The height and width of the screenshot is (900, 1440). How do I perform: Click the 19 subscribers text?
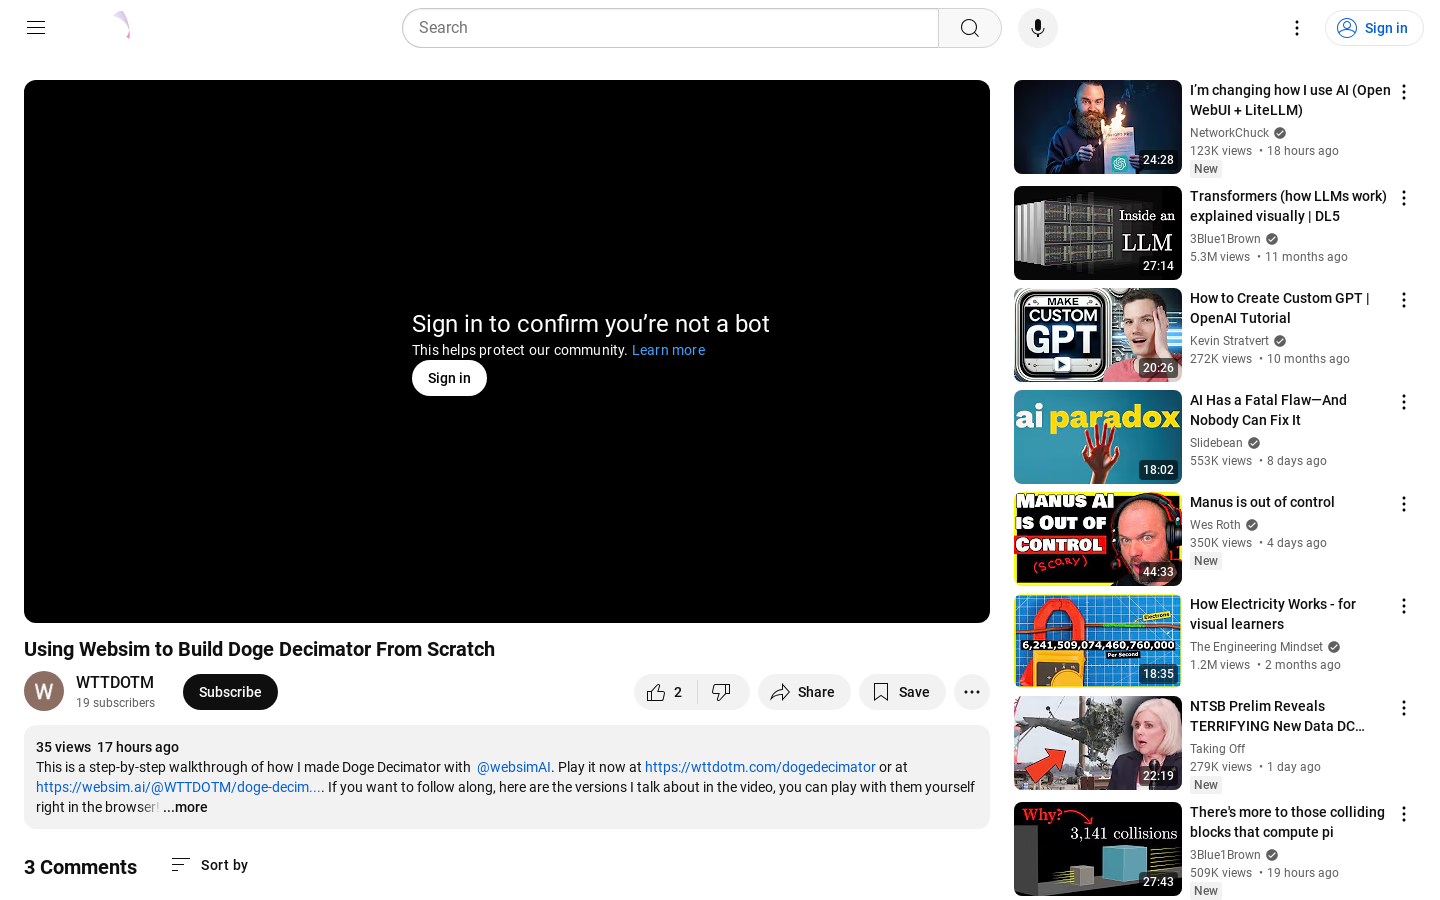pos(115,703)
